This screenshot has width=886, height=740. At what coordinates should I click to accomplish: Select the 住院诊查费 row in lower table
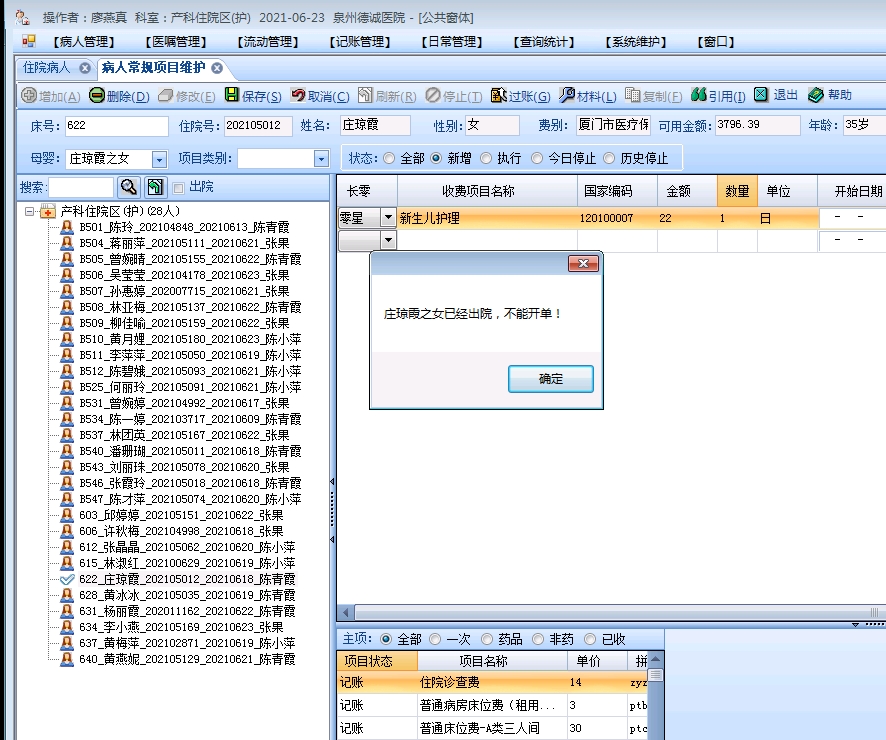coord(492,682)
